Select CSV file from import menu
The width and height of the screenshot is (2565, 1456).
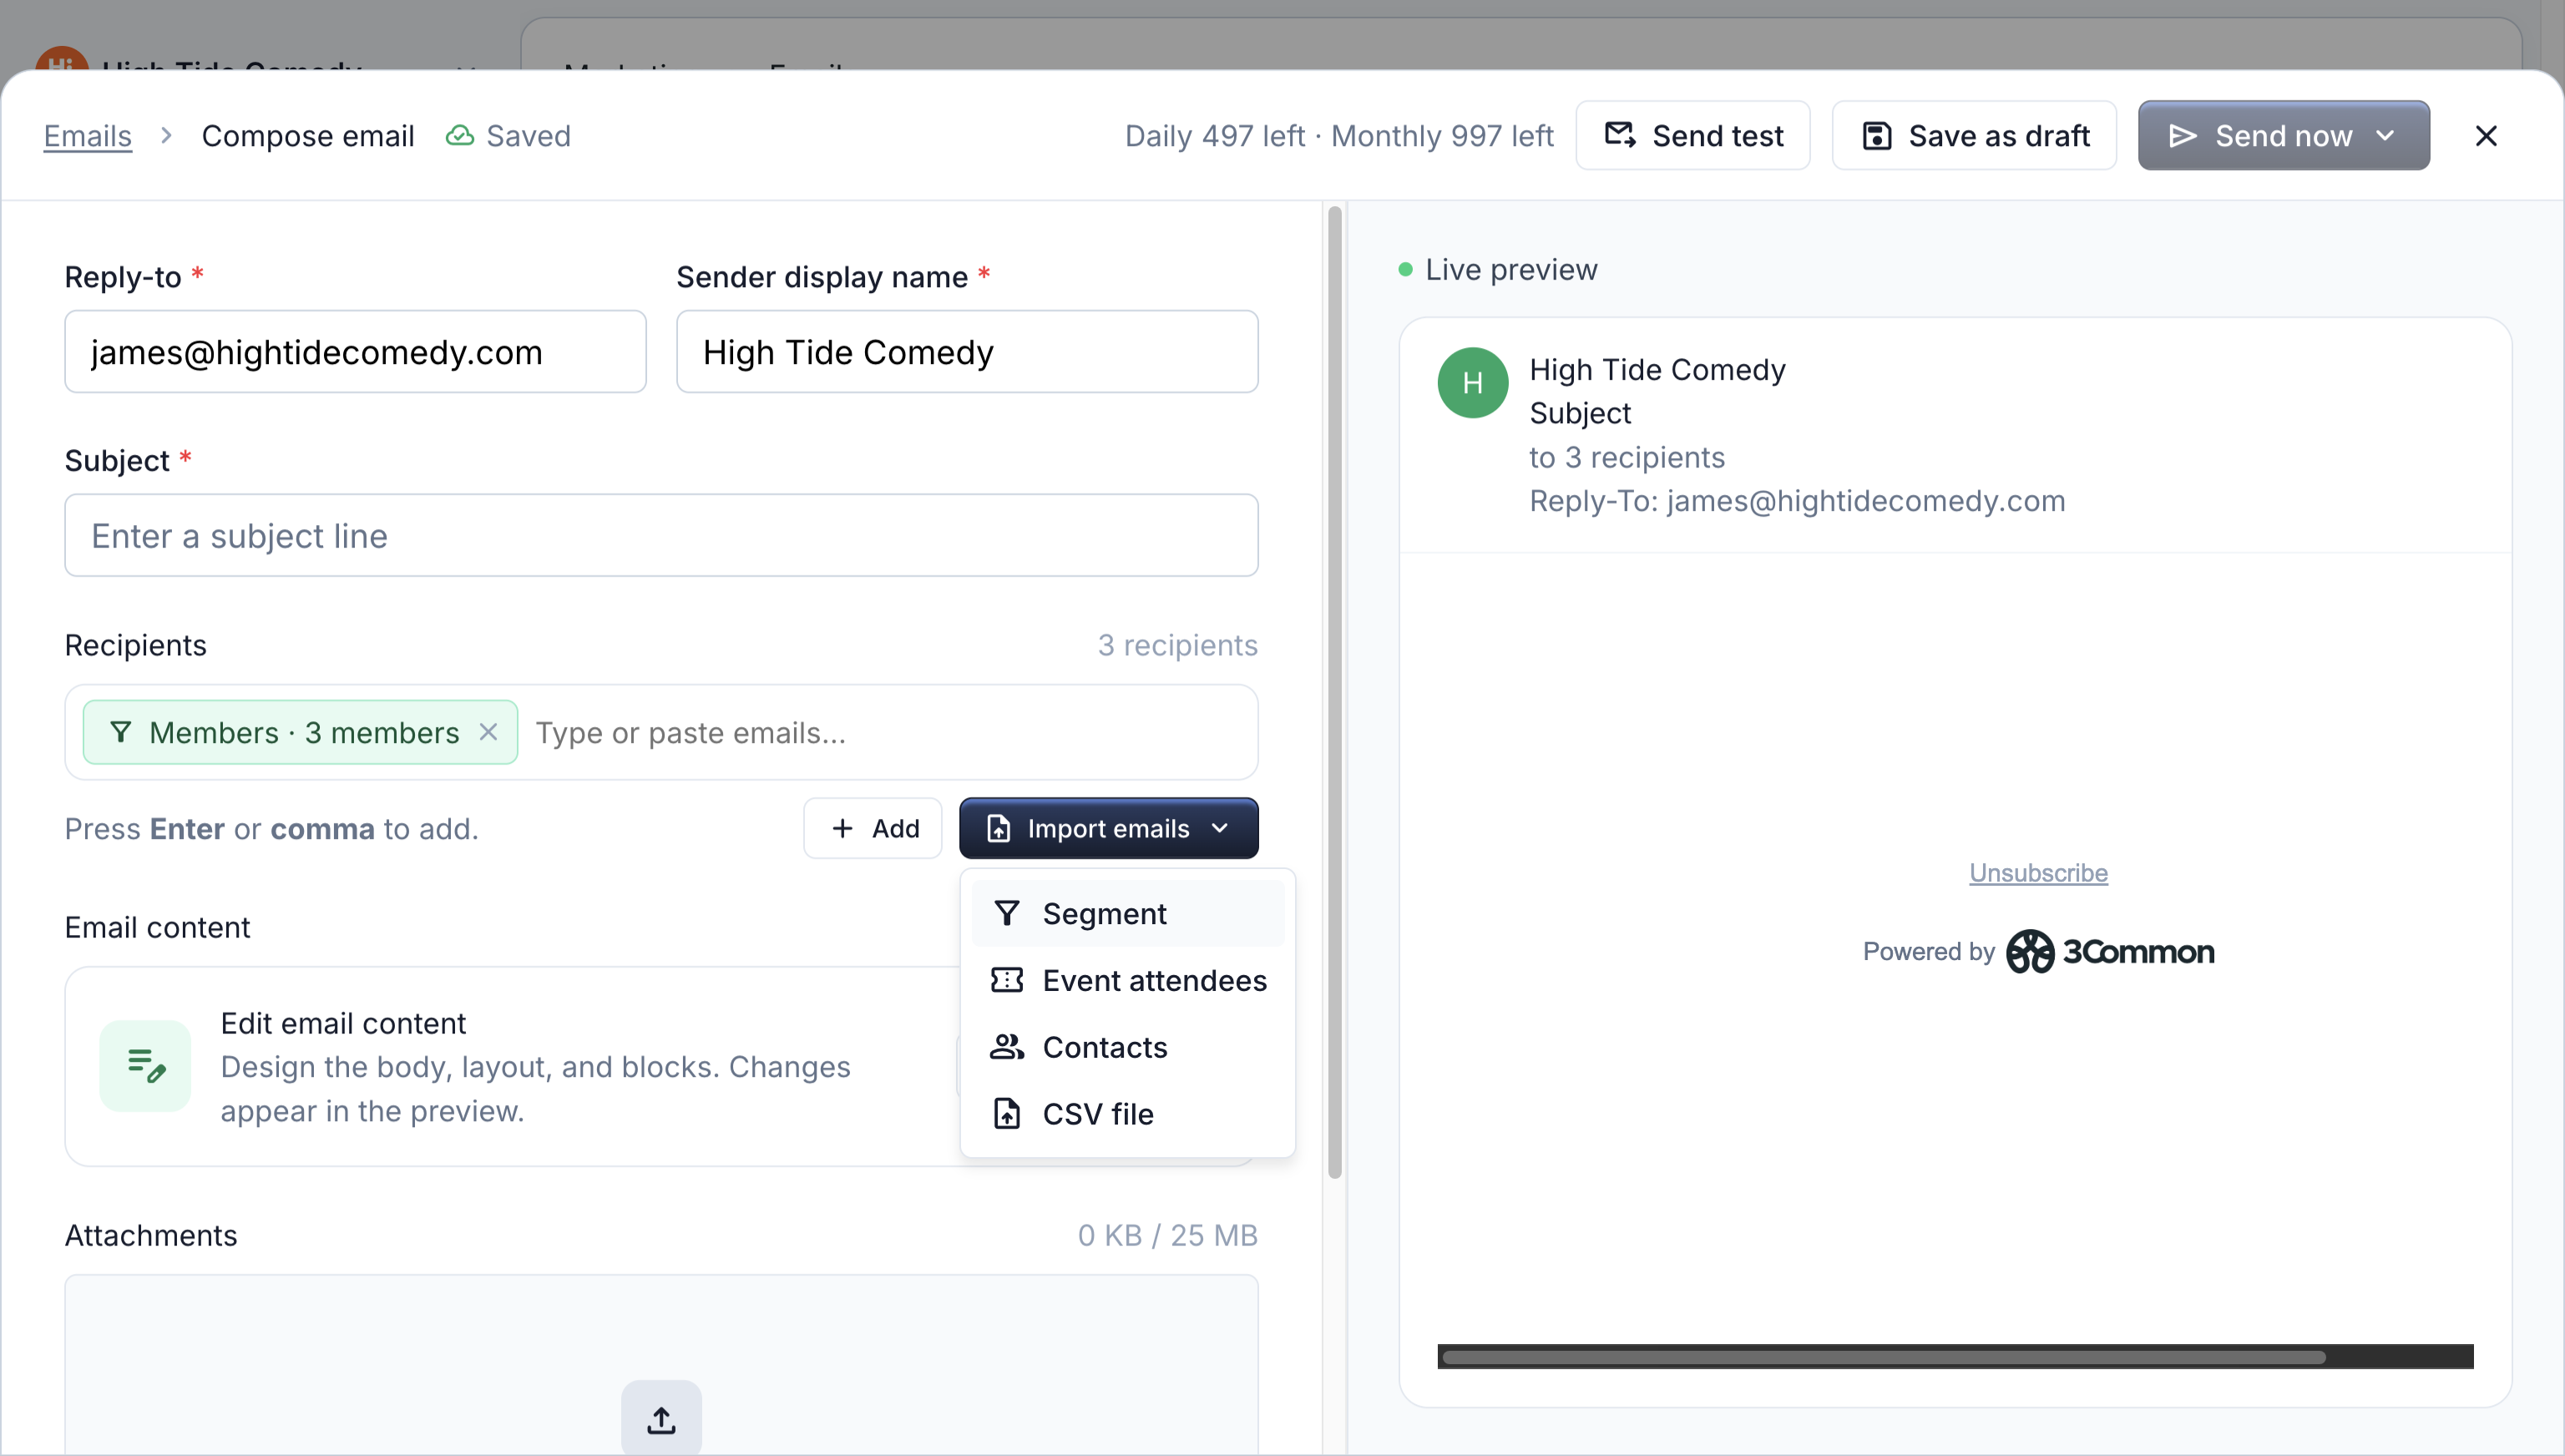tap(1128, 1114)
